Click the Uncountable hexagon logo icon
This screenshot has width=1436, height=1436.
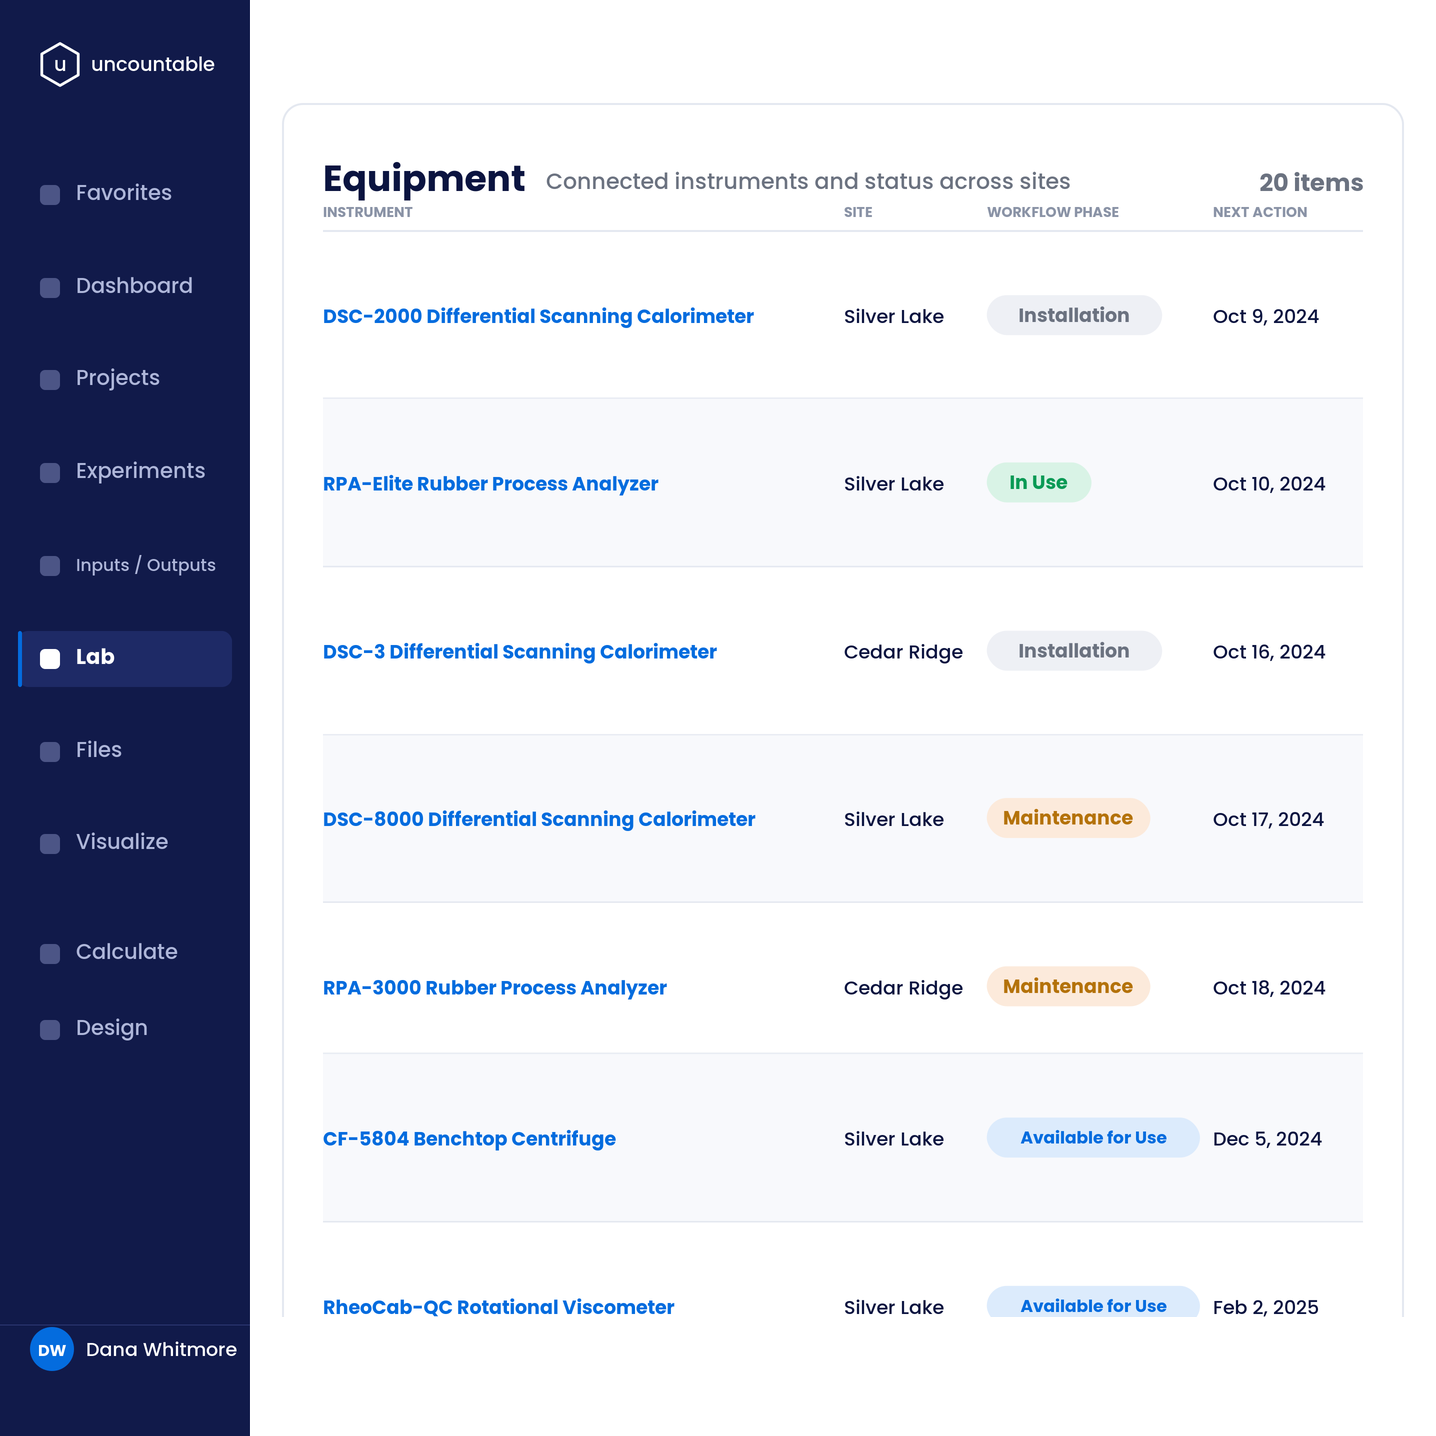click(x=60, y=64)
